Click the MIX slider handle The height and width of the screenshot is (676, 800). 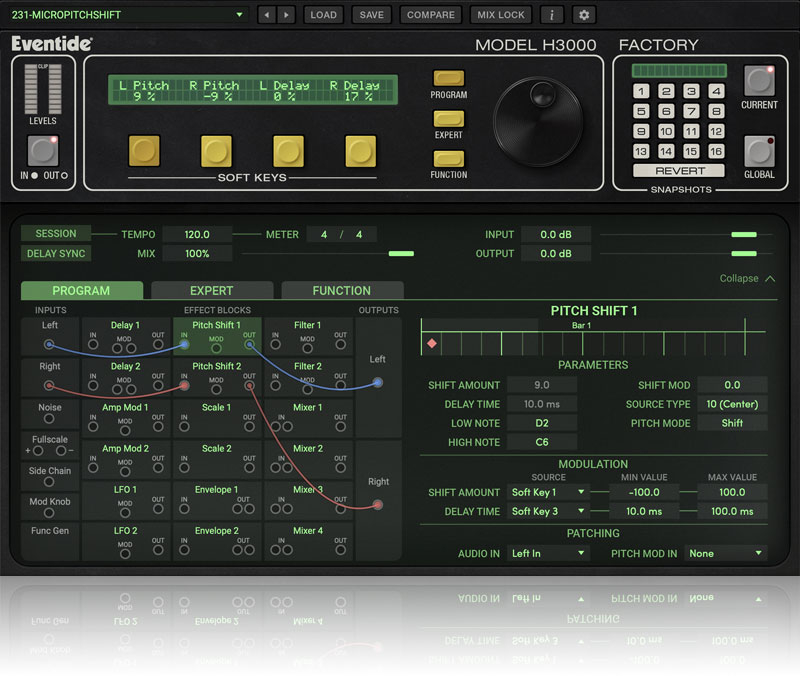pyautogui.click(x=400, y=254)
